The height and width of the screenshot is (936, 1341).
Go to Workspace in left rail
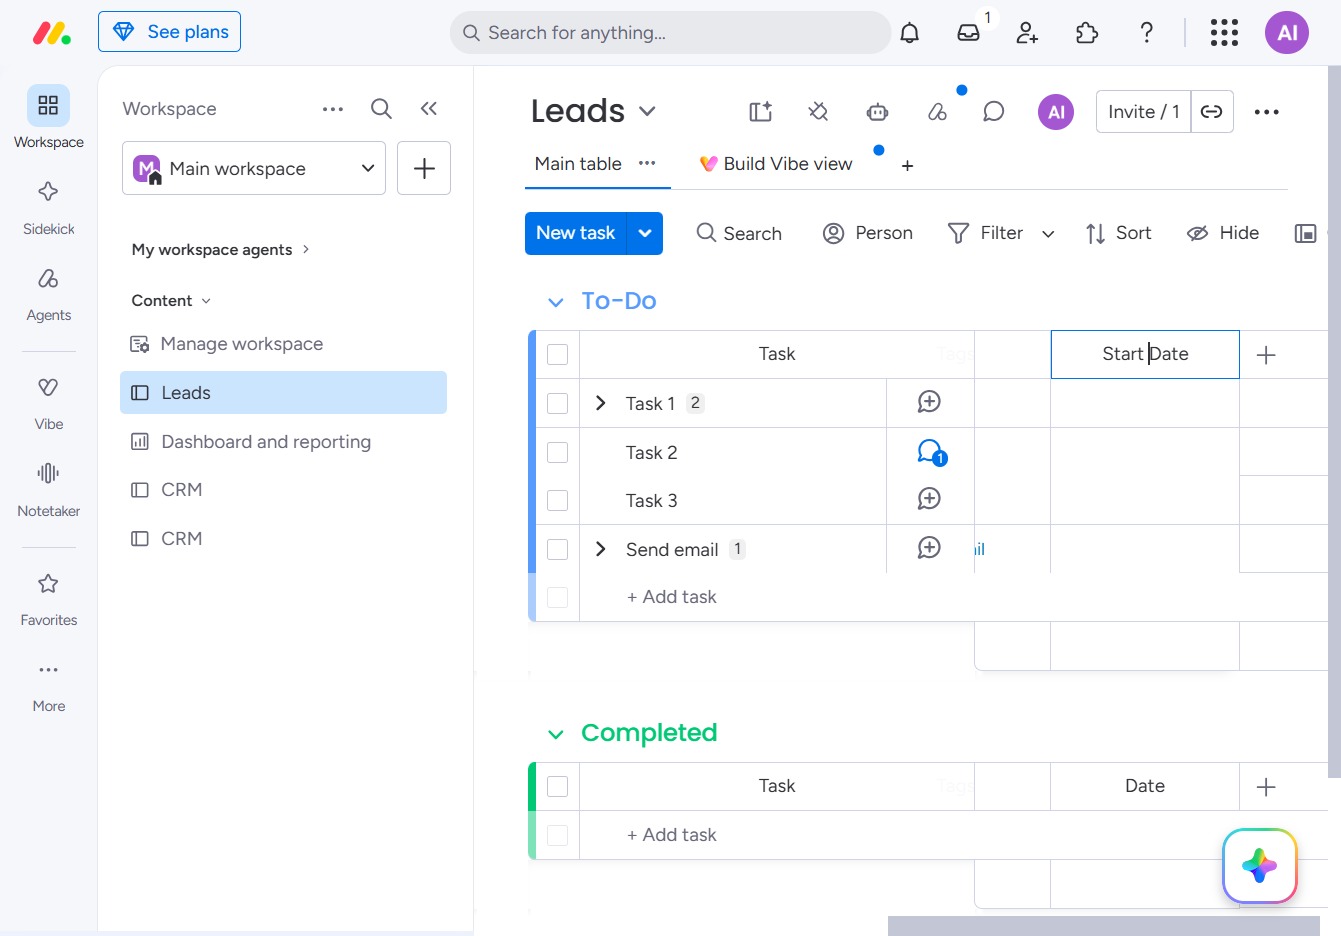pos(48,117)
